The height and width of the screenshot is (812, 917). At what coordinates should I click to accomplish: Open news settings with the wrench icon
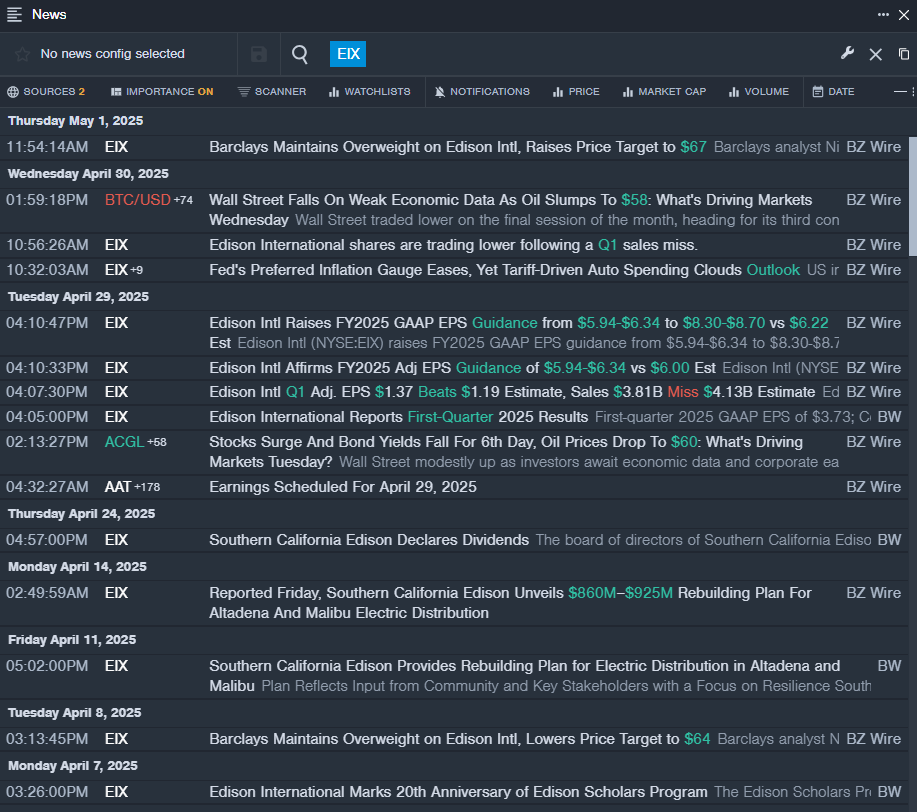(847, 54)
